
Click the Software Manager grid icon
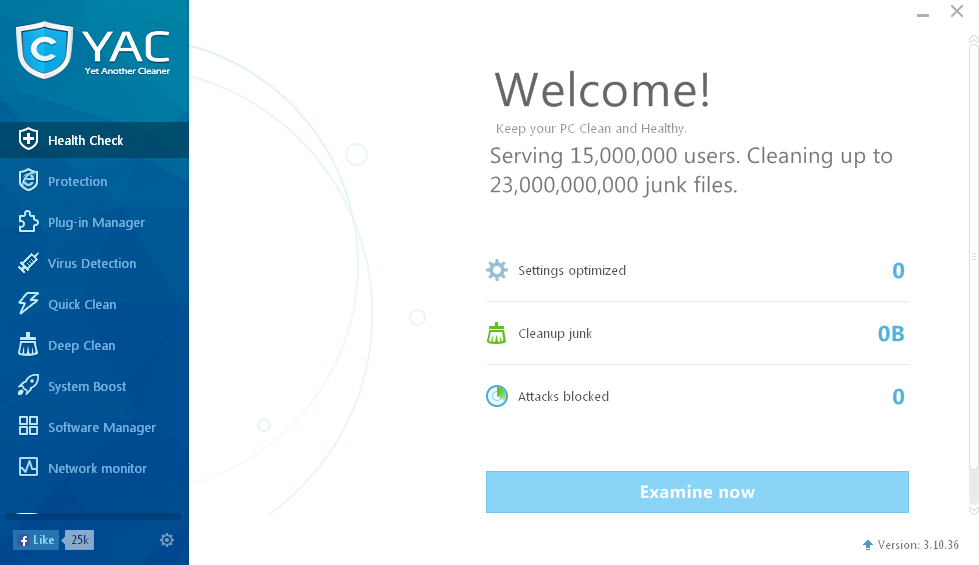(28, 426)
